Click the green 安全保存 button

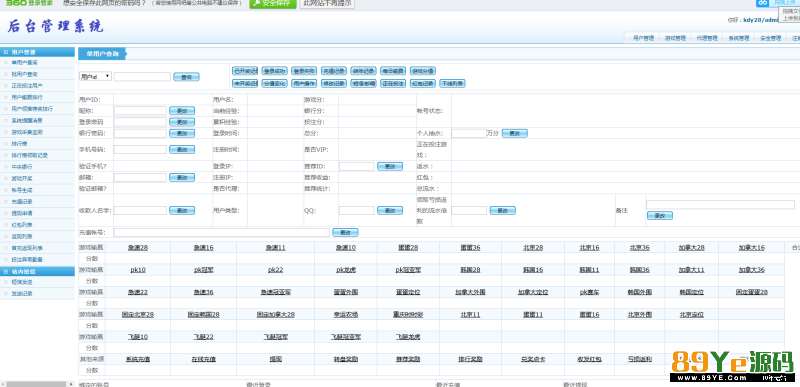point(272,3)
